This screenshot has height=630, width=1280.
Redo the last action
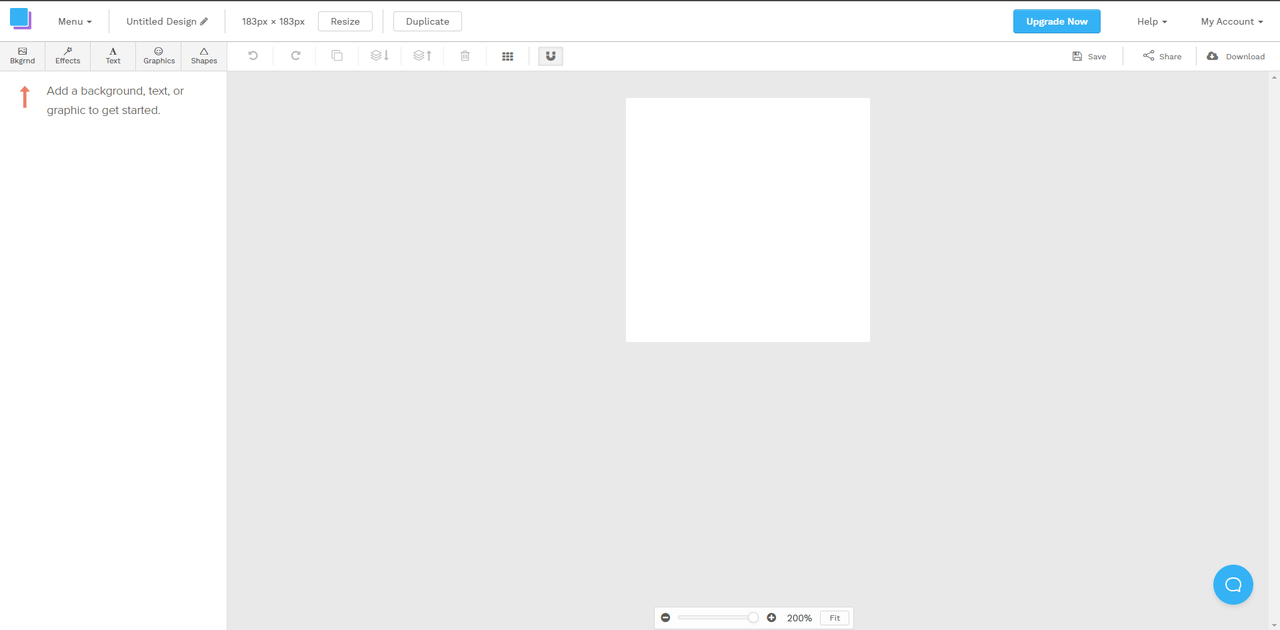click(x=295, y=56)
